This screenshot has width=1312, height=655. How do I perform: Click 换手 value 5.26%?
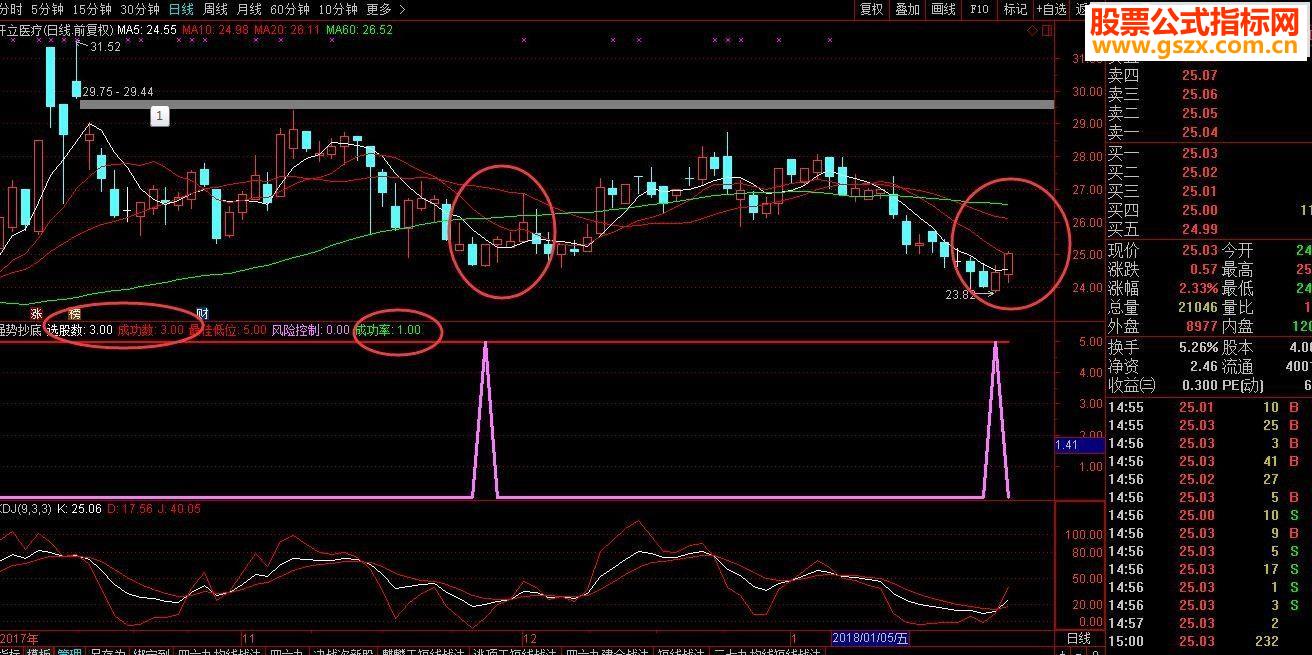tap(1197, 348)
